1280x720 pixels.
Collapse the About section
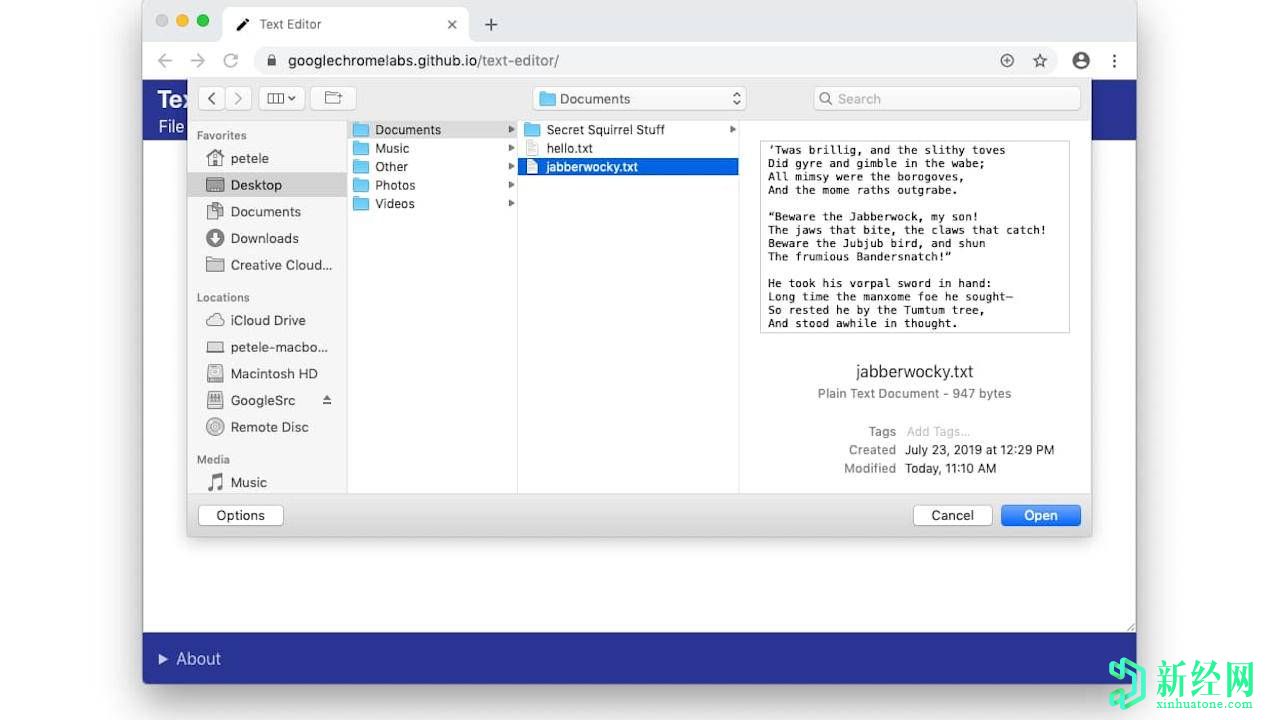[x=163, y=658]
